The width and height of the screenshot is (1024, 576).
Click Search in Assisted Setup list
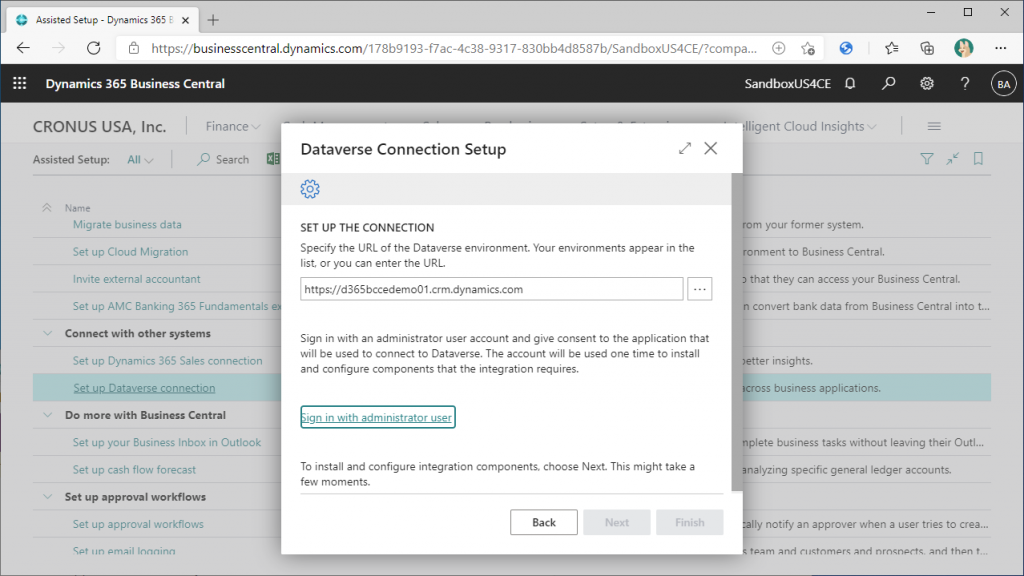pos(223,159)
